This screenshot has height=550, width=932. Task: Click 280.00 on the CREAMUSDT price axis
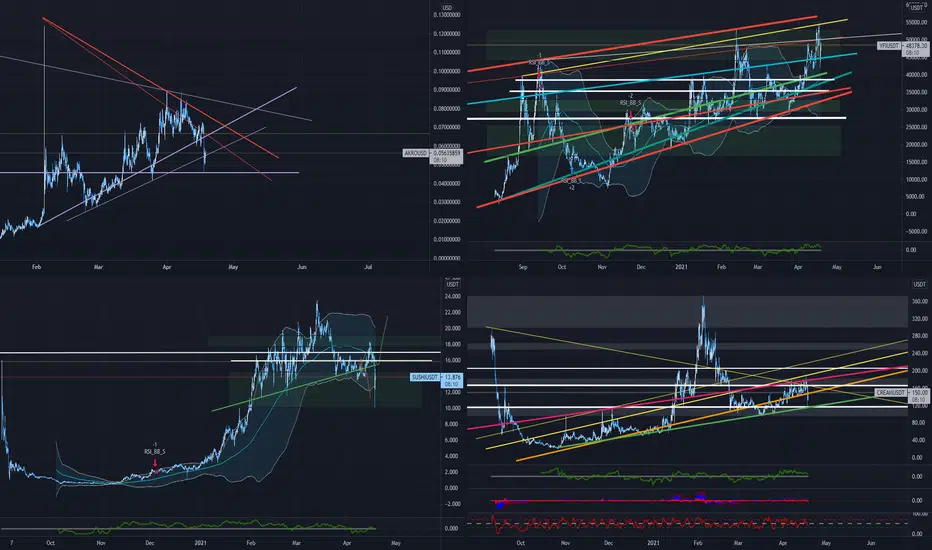(920, 337)
